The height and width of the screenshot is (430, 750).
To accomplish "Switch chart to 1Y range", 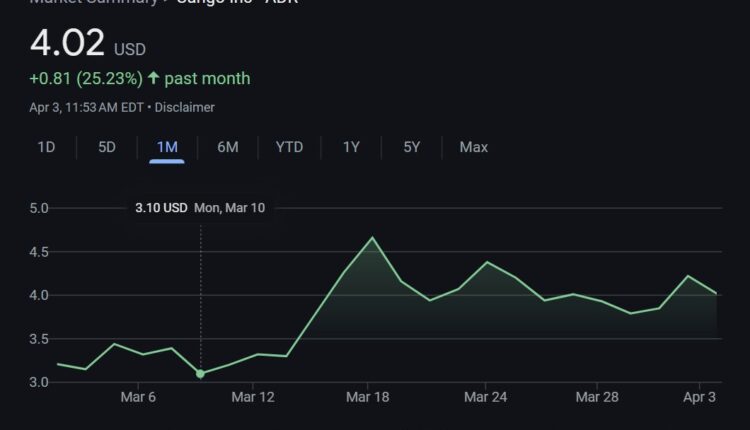I will [351, 147].
